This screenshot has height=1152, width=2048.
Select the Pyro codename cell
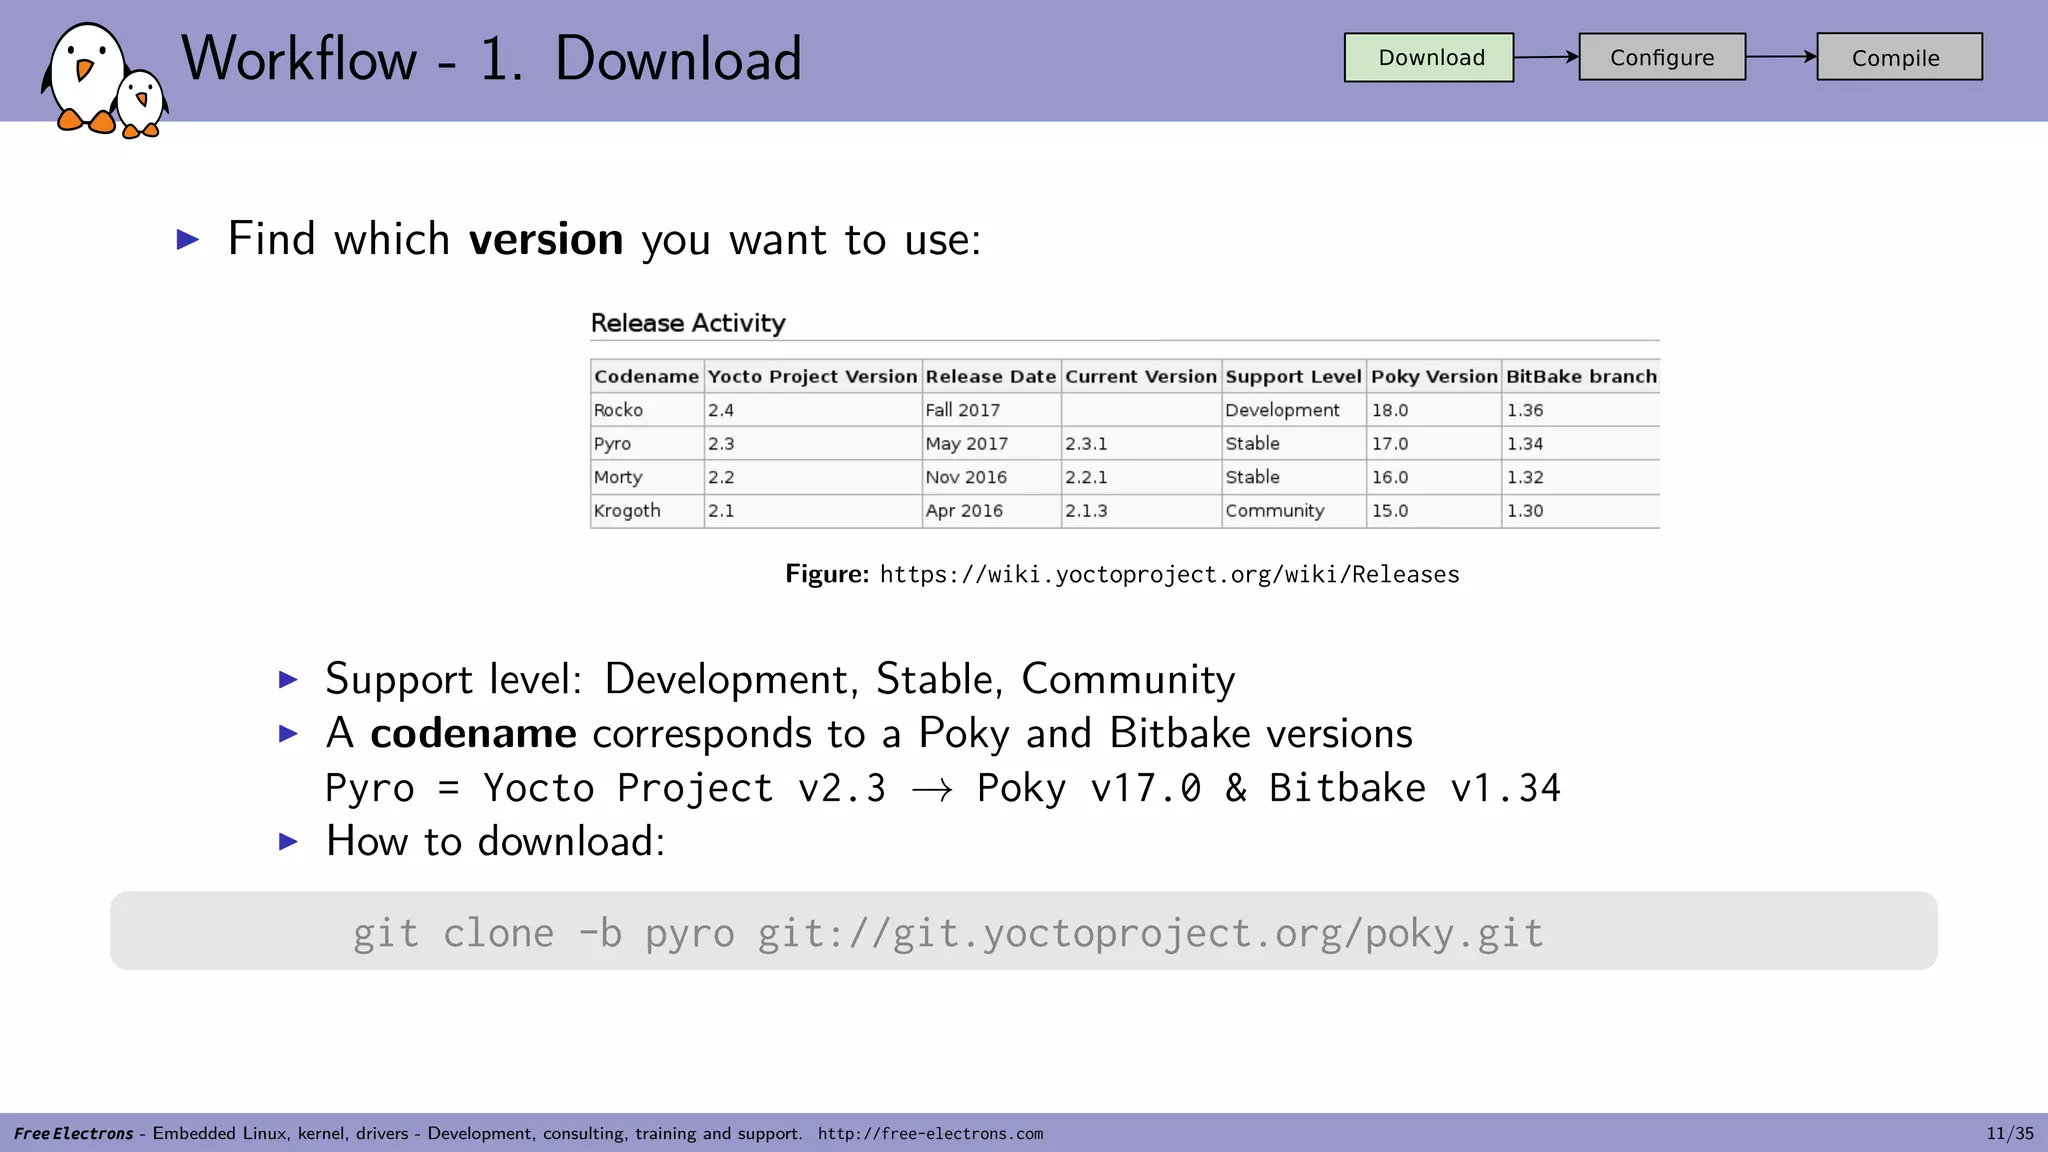(x=646, y=443)
